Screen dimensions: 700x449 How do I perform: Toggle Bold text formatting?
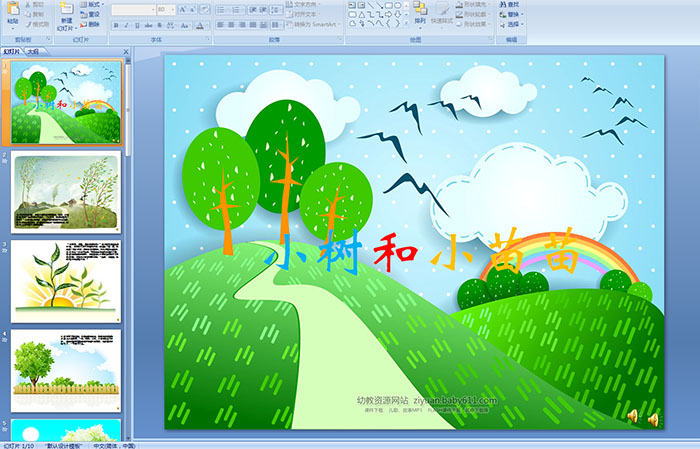click(x=115, y=25)
